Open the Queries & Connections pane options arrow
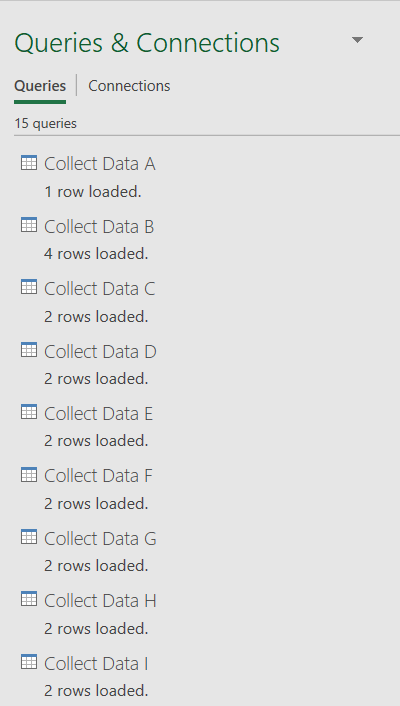 coord(357,41)
